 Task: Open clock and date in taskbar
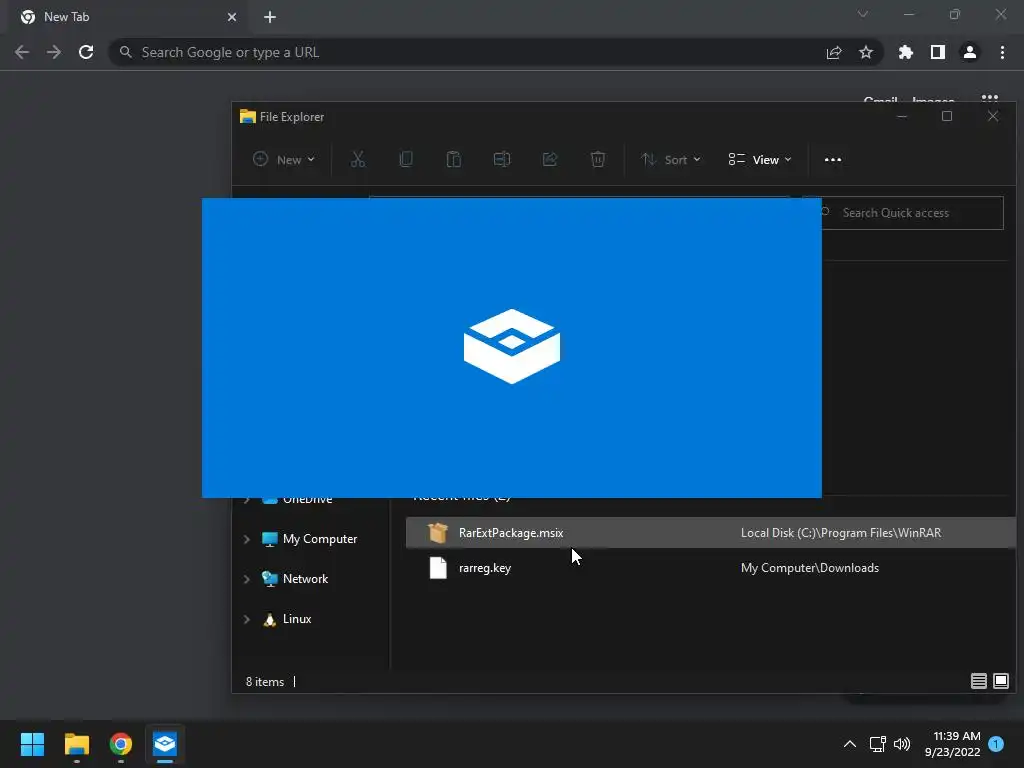953,744
